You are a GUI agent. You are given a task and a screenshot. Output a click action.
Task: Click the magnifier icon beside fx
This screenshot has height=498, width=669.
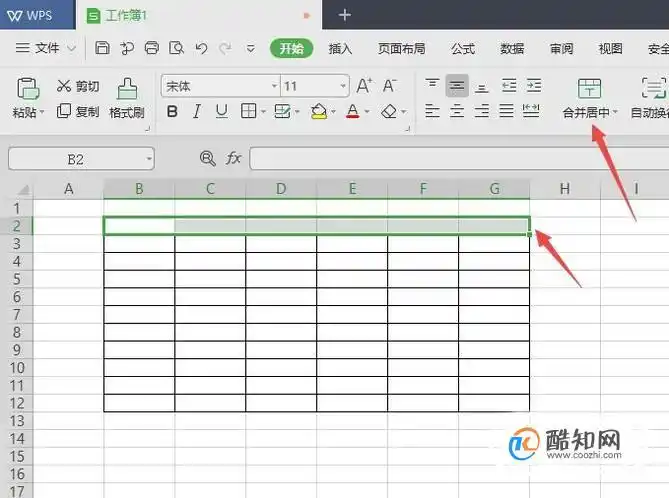(208, 158)
